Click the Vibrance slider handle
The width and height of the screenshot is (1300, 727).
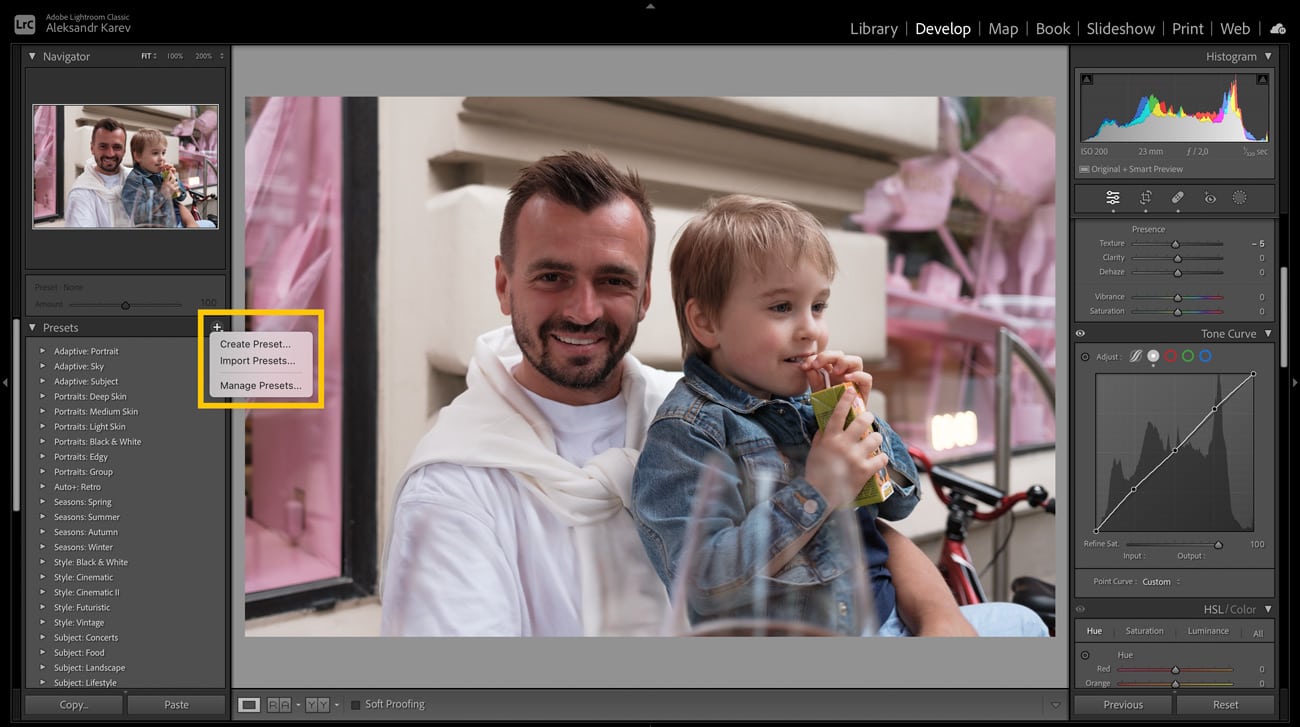click(x=1177, y=297)
